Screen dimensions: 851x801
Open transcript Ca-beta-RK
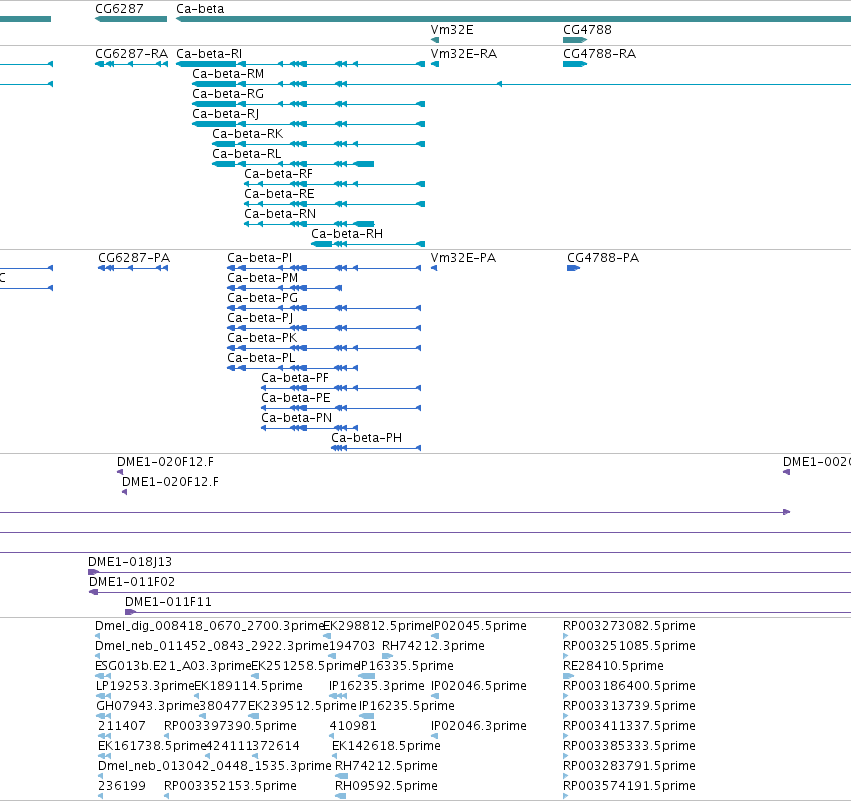click(247, 134)
